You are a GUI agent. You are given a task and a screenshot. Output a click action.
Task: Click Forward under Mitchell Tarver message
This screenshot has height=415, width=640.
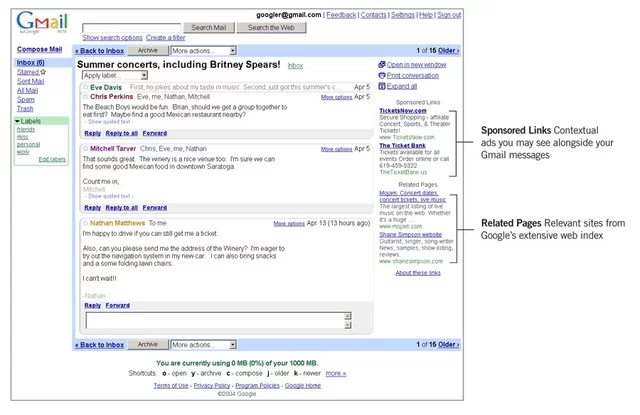point(155,207)
